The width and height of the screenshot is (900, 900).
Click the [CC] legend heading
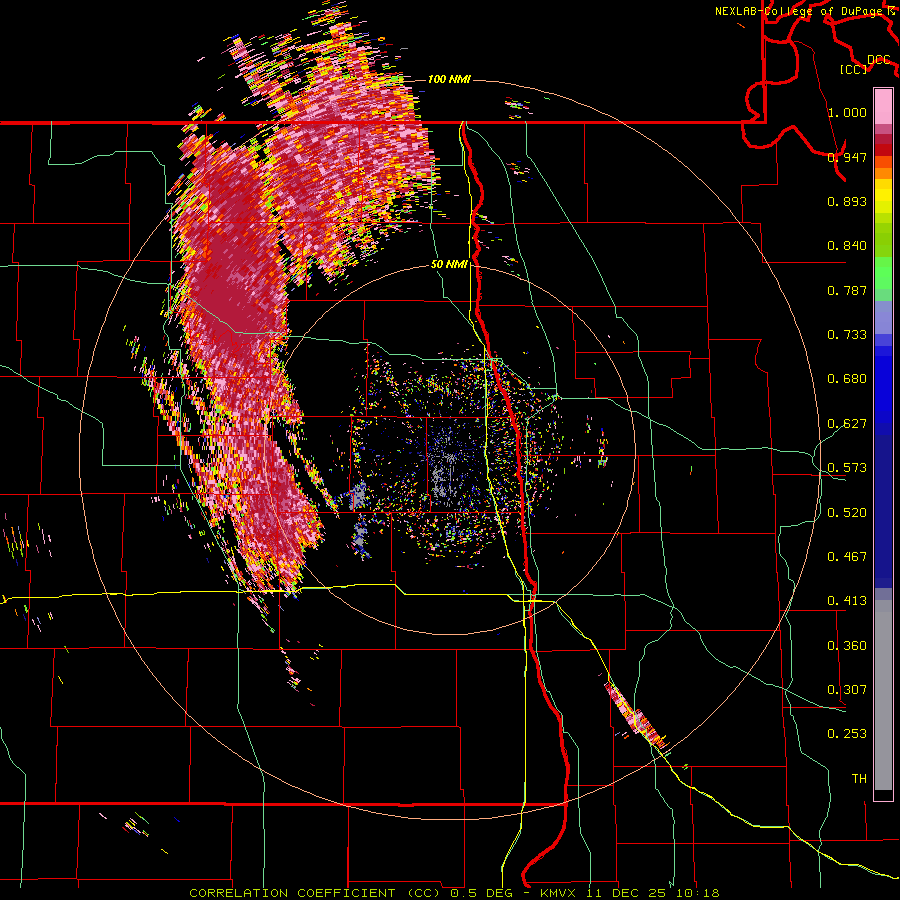(854, 69)
